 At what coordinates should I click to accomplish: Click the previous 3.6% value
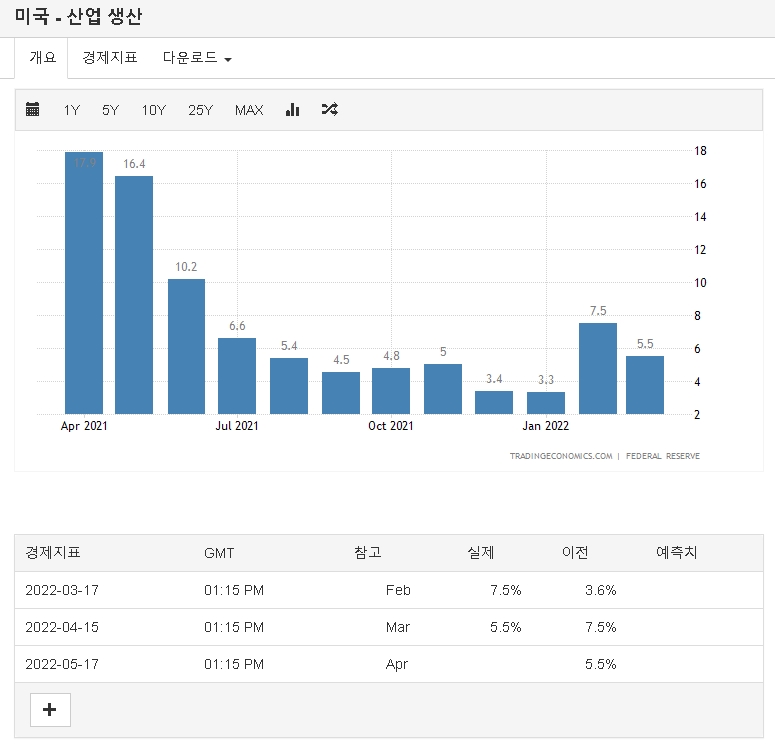601,590
